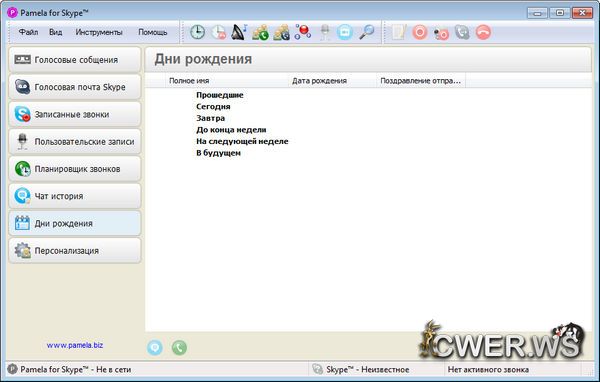Sort by Дата рождения column header

(x=332, y=81)
